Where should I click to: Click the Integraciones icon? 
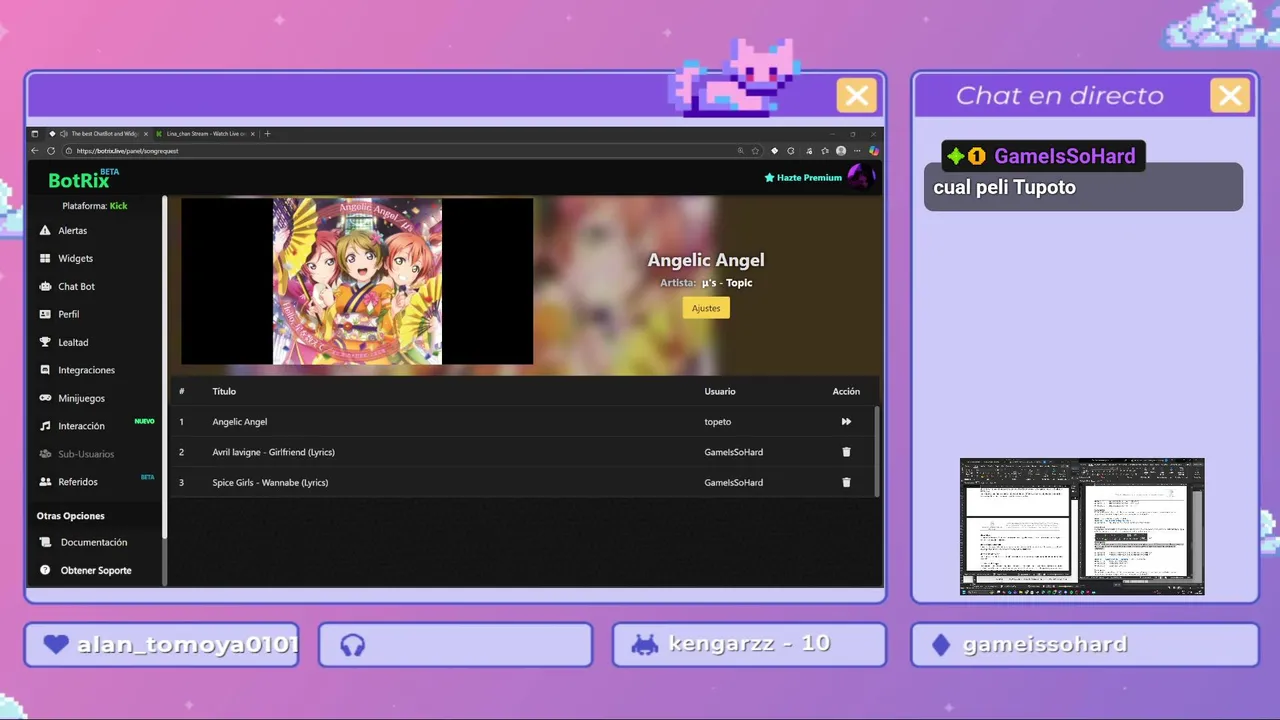45,370
